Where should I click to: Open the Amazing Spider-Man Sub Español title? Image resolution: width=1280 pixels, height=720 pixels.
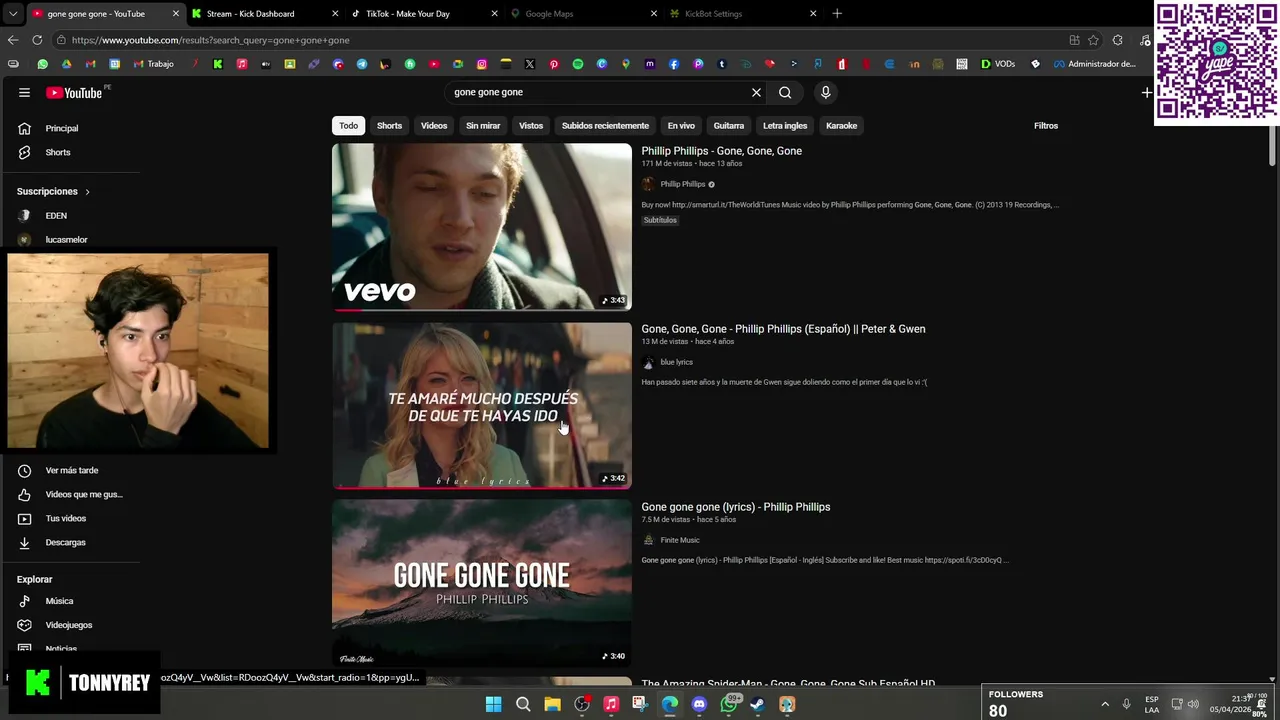click(x=788, y=683)
